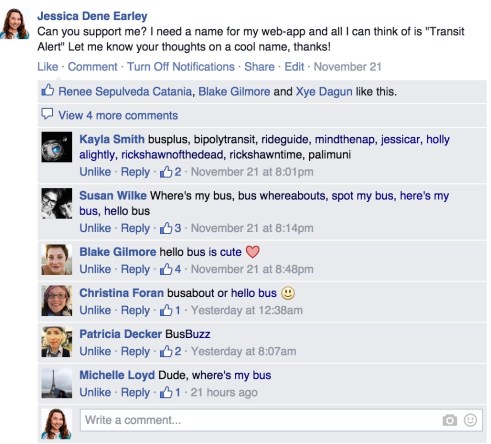Click Share under Jessica's post

259,67
